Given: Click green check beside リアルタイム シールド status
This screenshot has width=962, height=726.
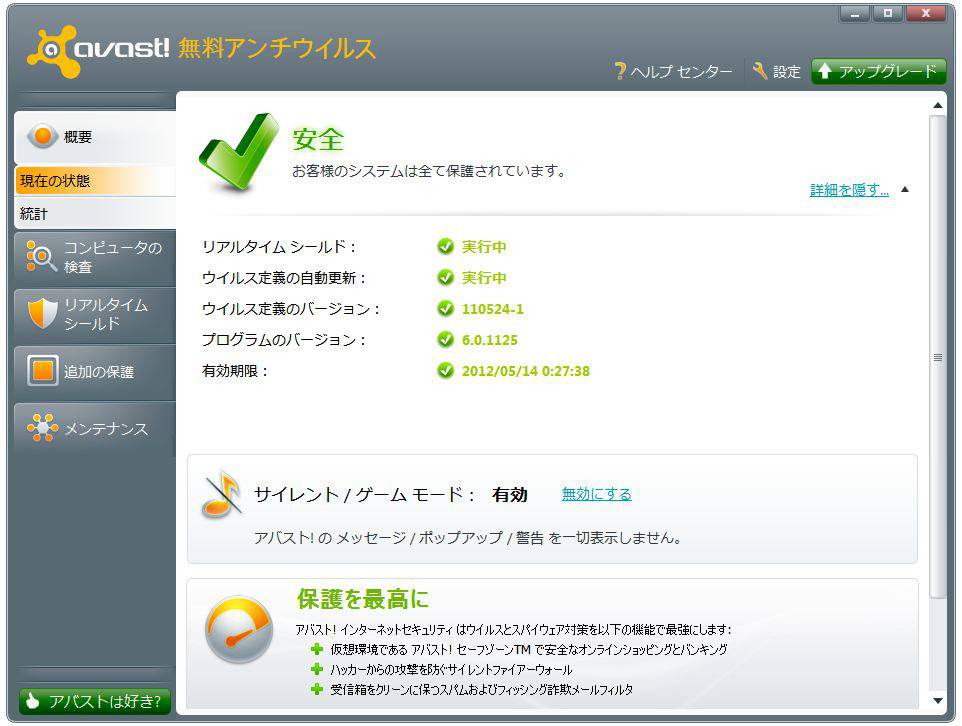Looking at the screenshot, I should [x=445, y=246].
